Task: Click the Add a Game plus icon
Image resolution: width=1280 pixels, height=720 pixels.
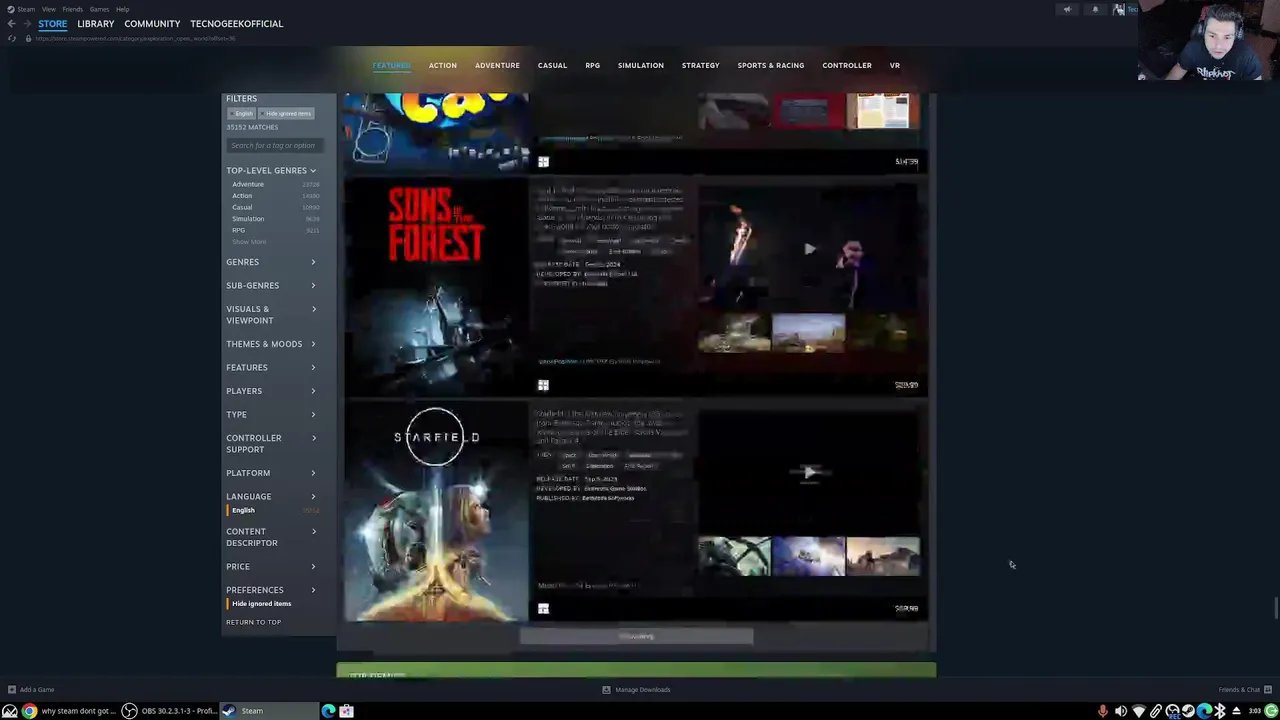Action: click(x=11, y=689)
